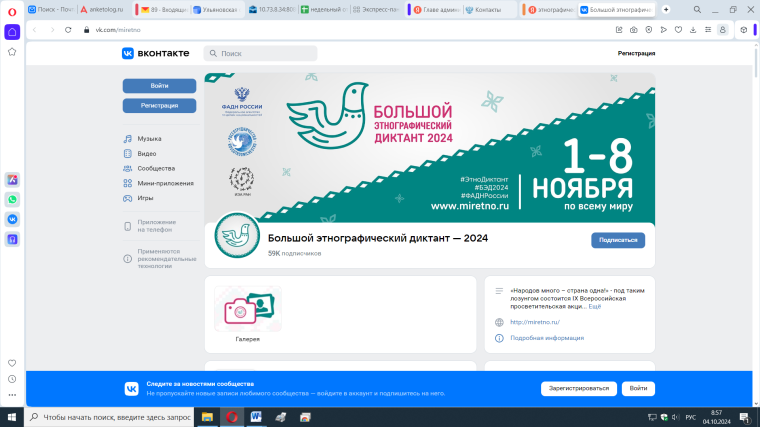The width and height of the screenshot is (760, 427).
Task: Click 'Зарегистрироваться' in the blue banner
Action: tap(579, 388)
